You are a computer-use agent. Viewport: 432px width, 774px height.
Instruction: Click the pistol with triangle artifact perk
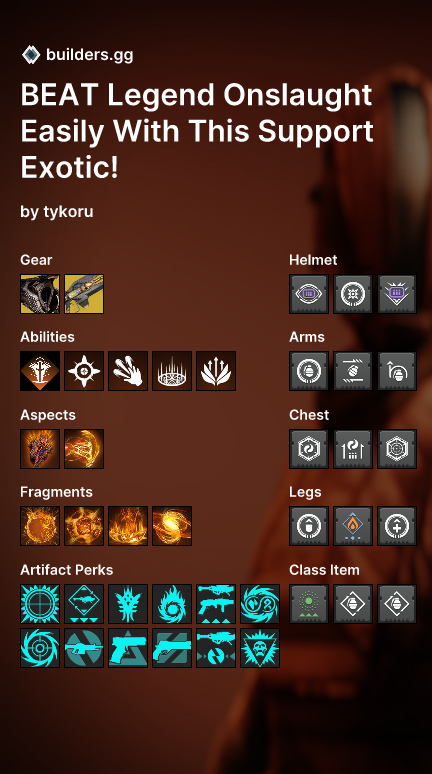[x=128, y=648]
